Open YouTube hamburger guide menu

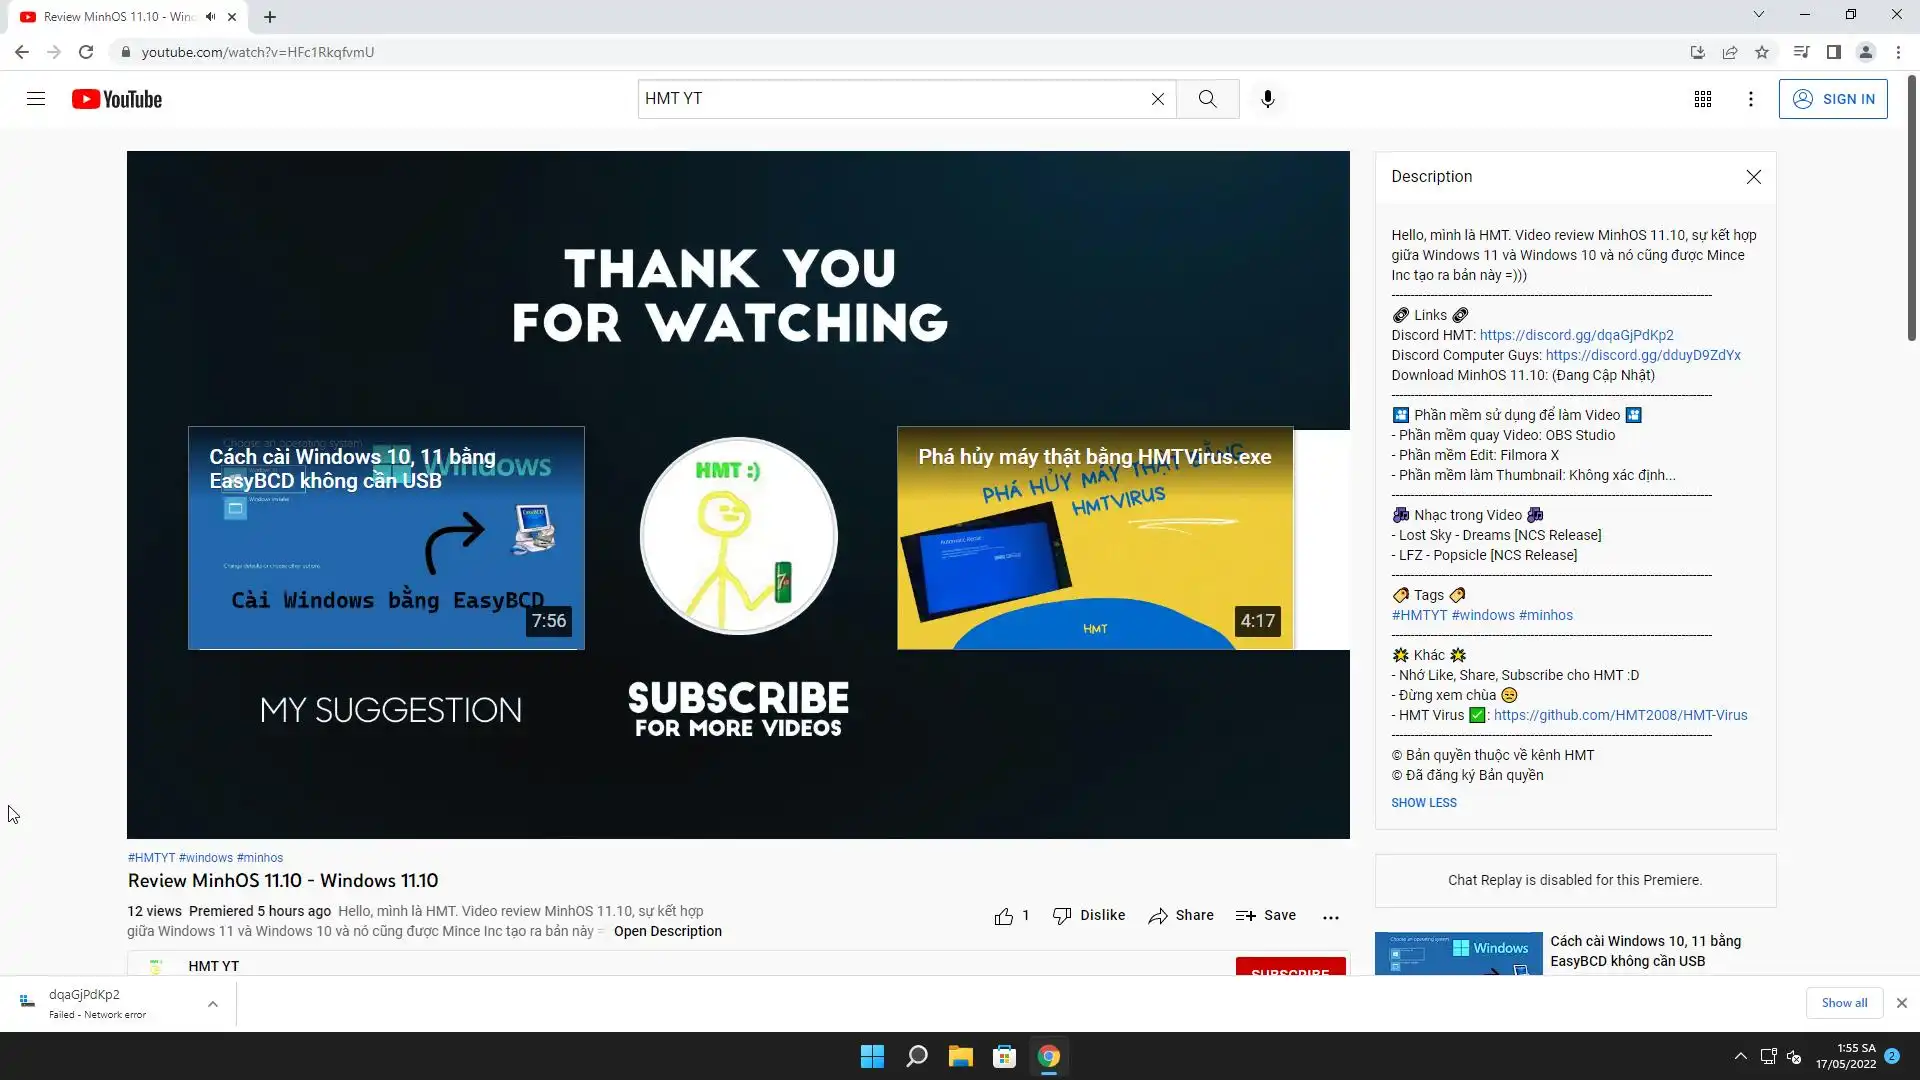click(x=36, y=99)
